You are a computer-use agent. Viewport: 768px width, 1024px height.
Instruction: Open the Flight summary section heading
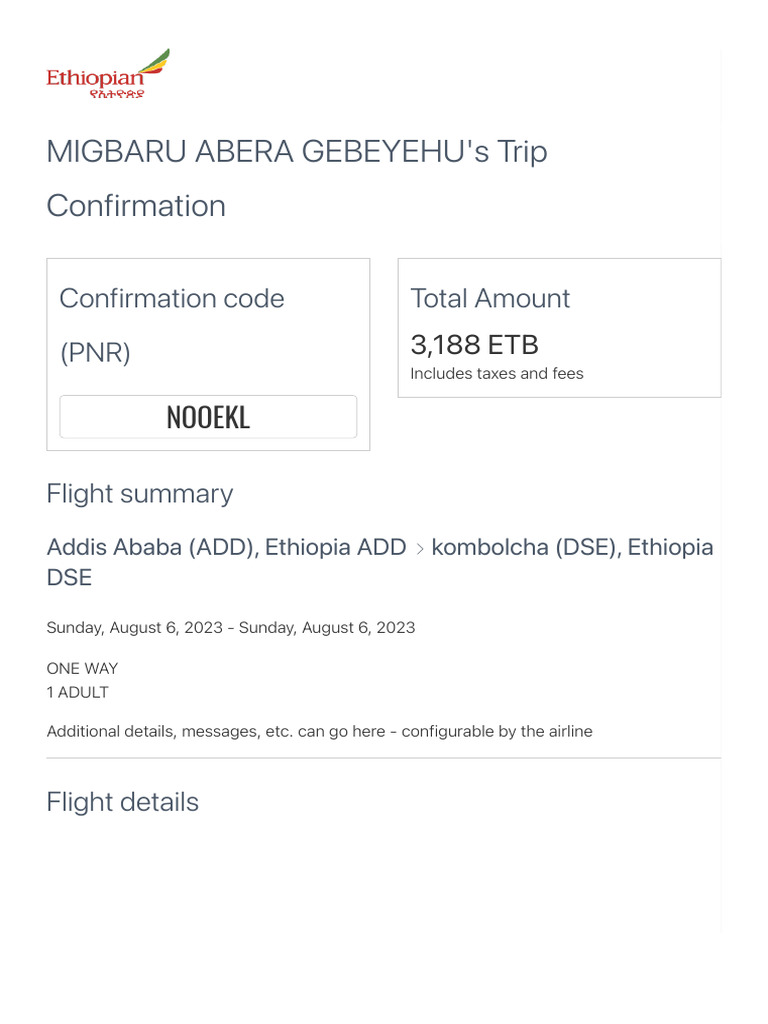tap(140, 493)
